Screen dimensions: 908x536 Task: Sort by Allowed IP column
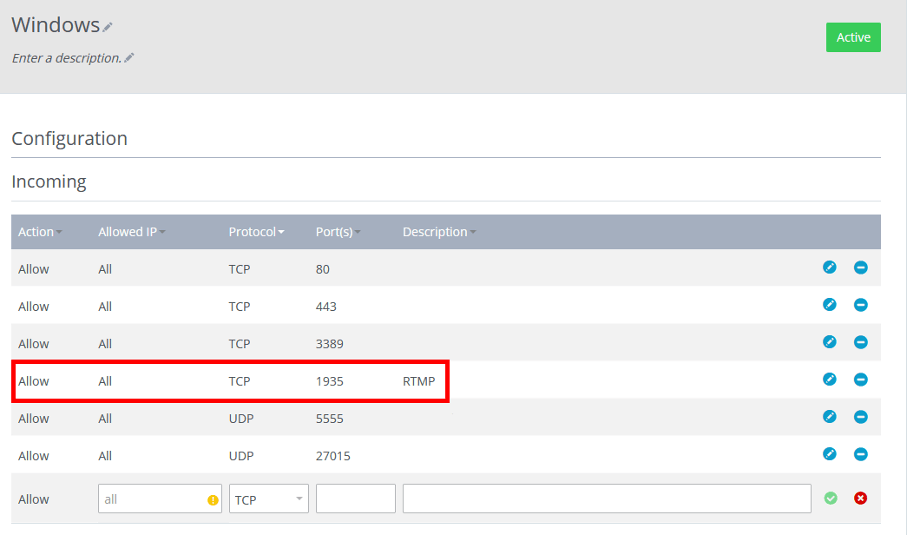(x=131, y=232)
